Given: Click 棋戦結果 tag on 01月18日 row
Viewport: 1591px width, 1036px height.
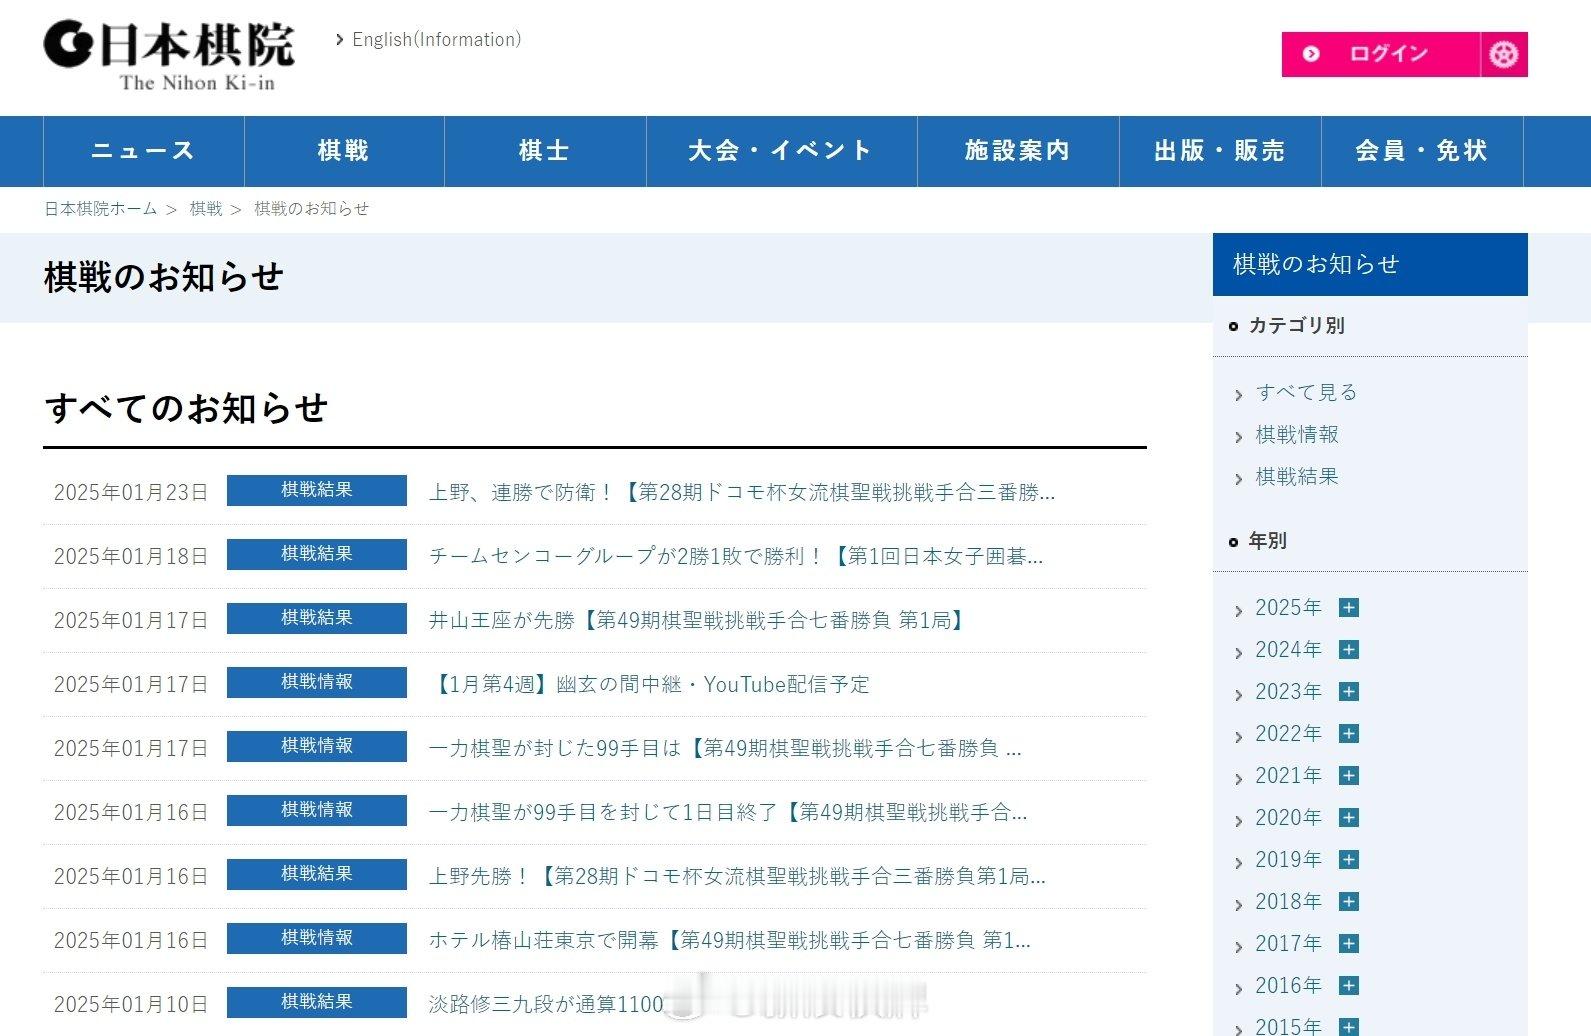Looking at the screenshot, I should [x=317, y=554].
